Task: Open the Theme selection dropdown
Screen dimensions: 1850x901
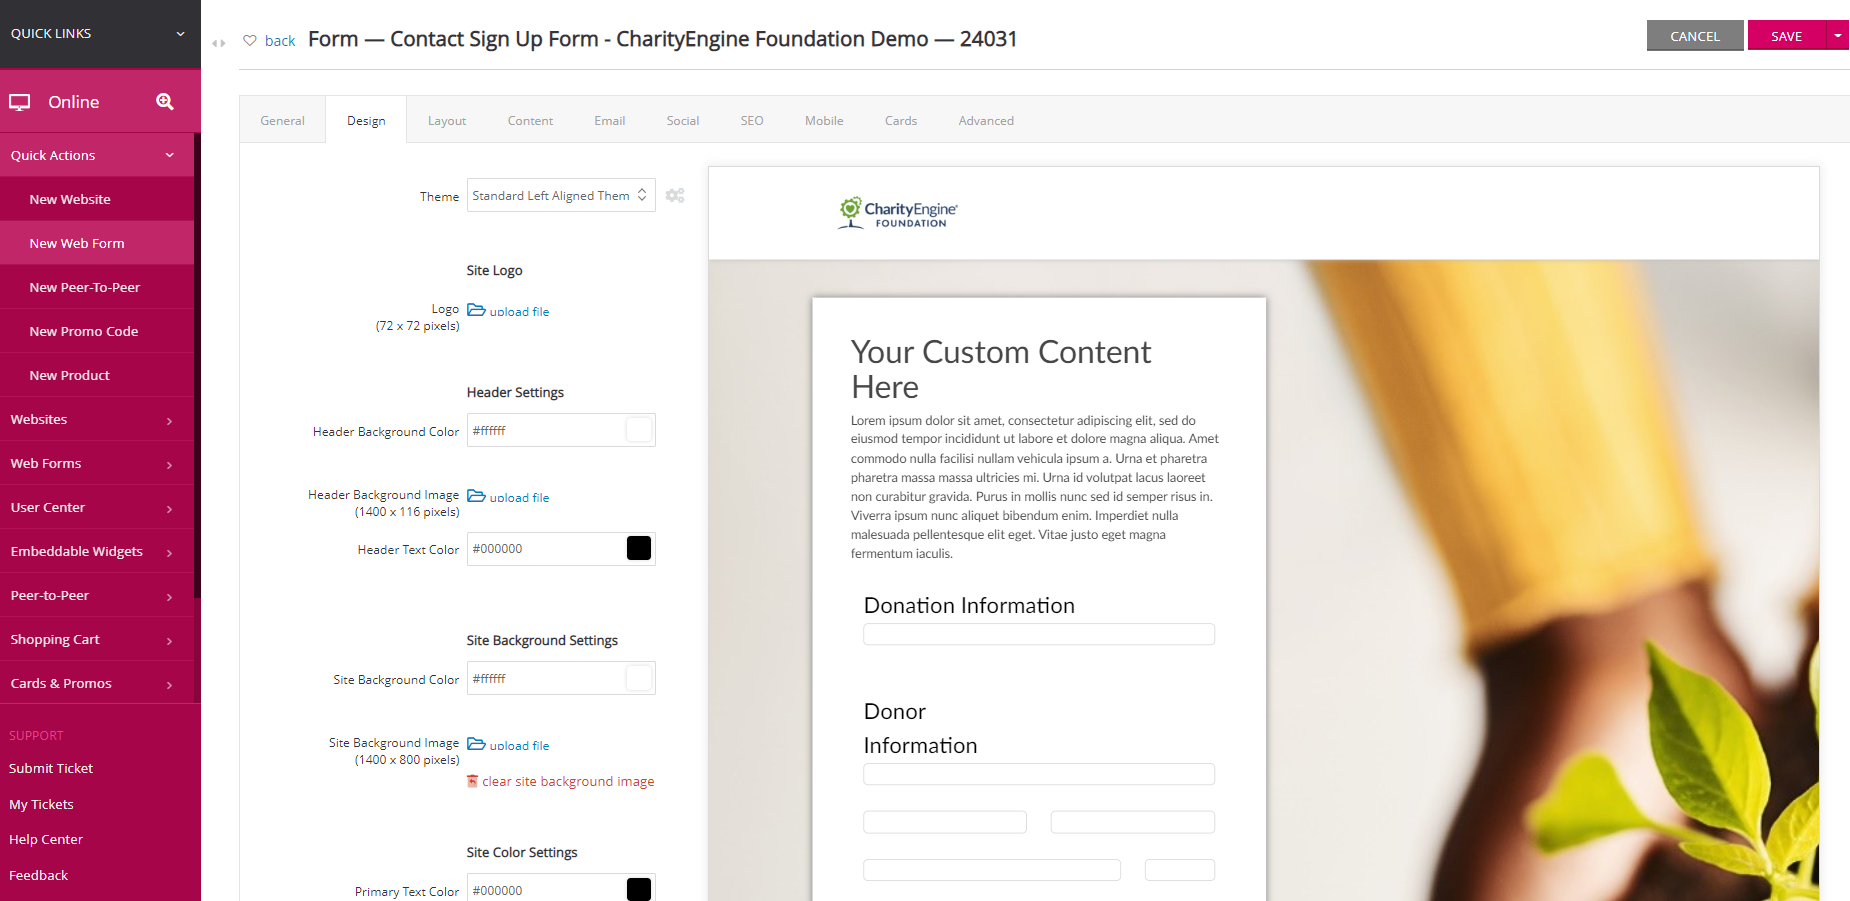Action: (561, 195)
